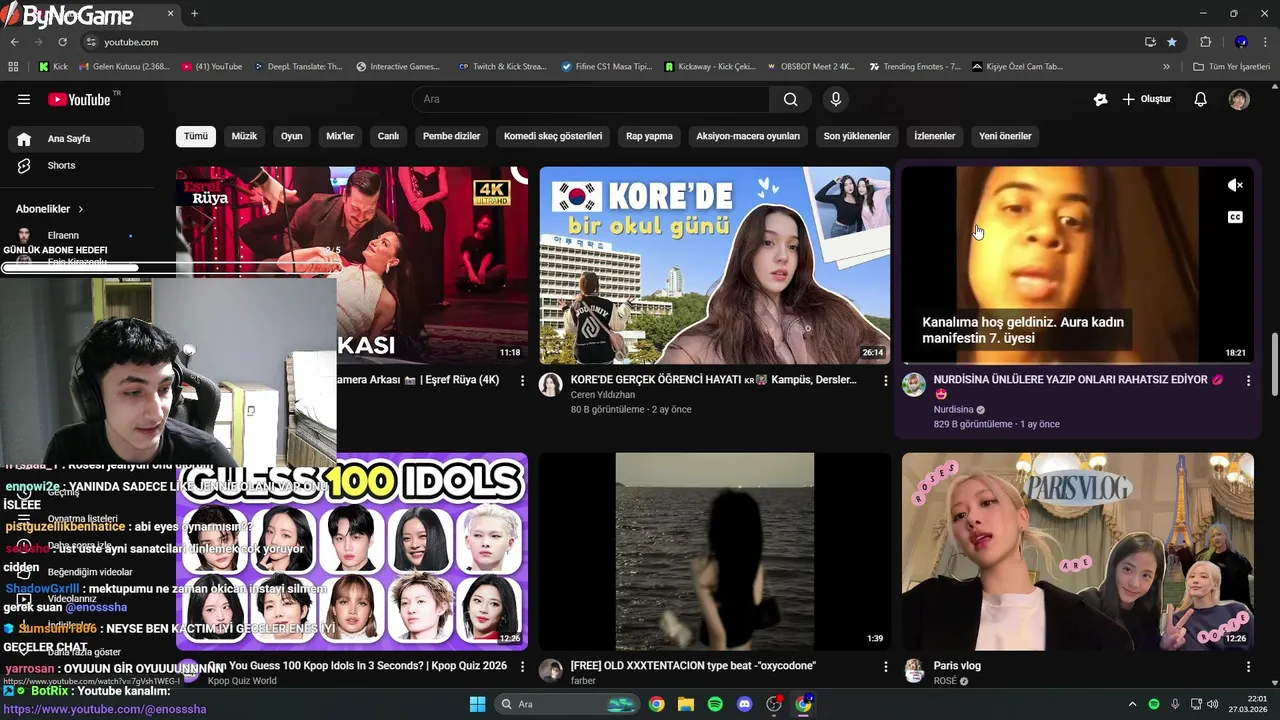
Task: Select the Oyun filter chip
Action: tap(291, 136)
